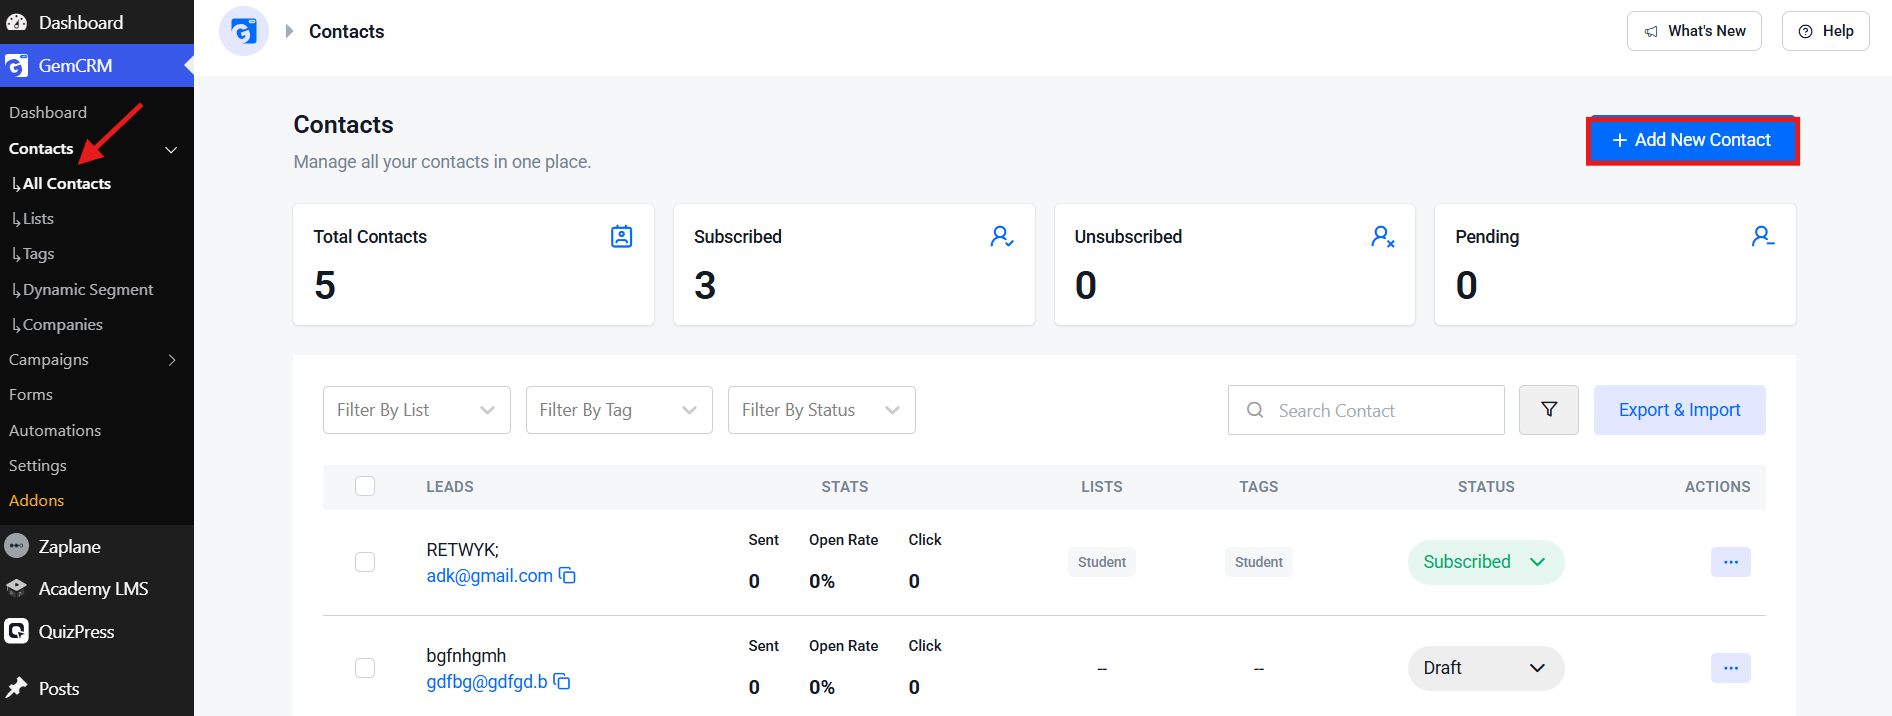Click the Add New Contact button
This screenshot has width=1892, height=716.
[1692, 140]
